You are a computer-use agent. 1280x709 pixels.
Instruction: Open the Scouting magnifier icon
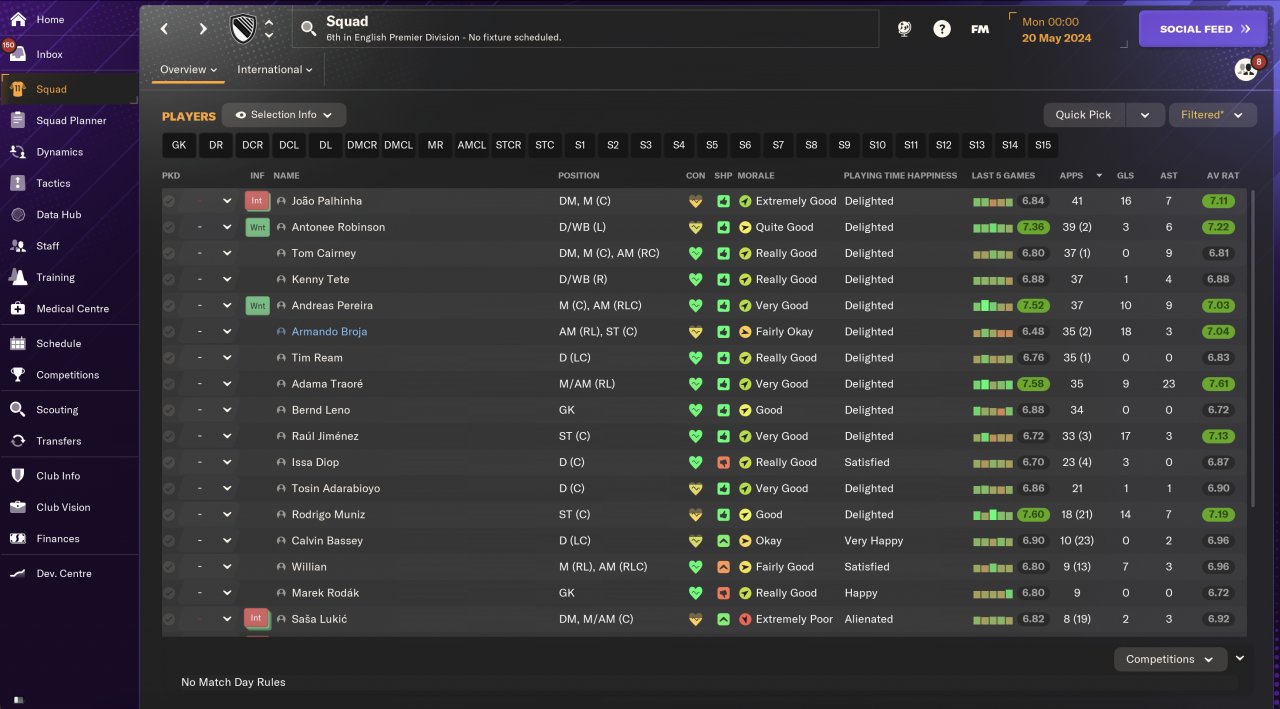(18, 409)
